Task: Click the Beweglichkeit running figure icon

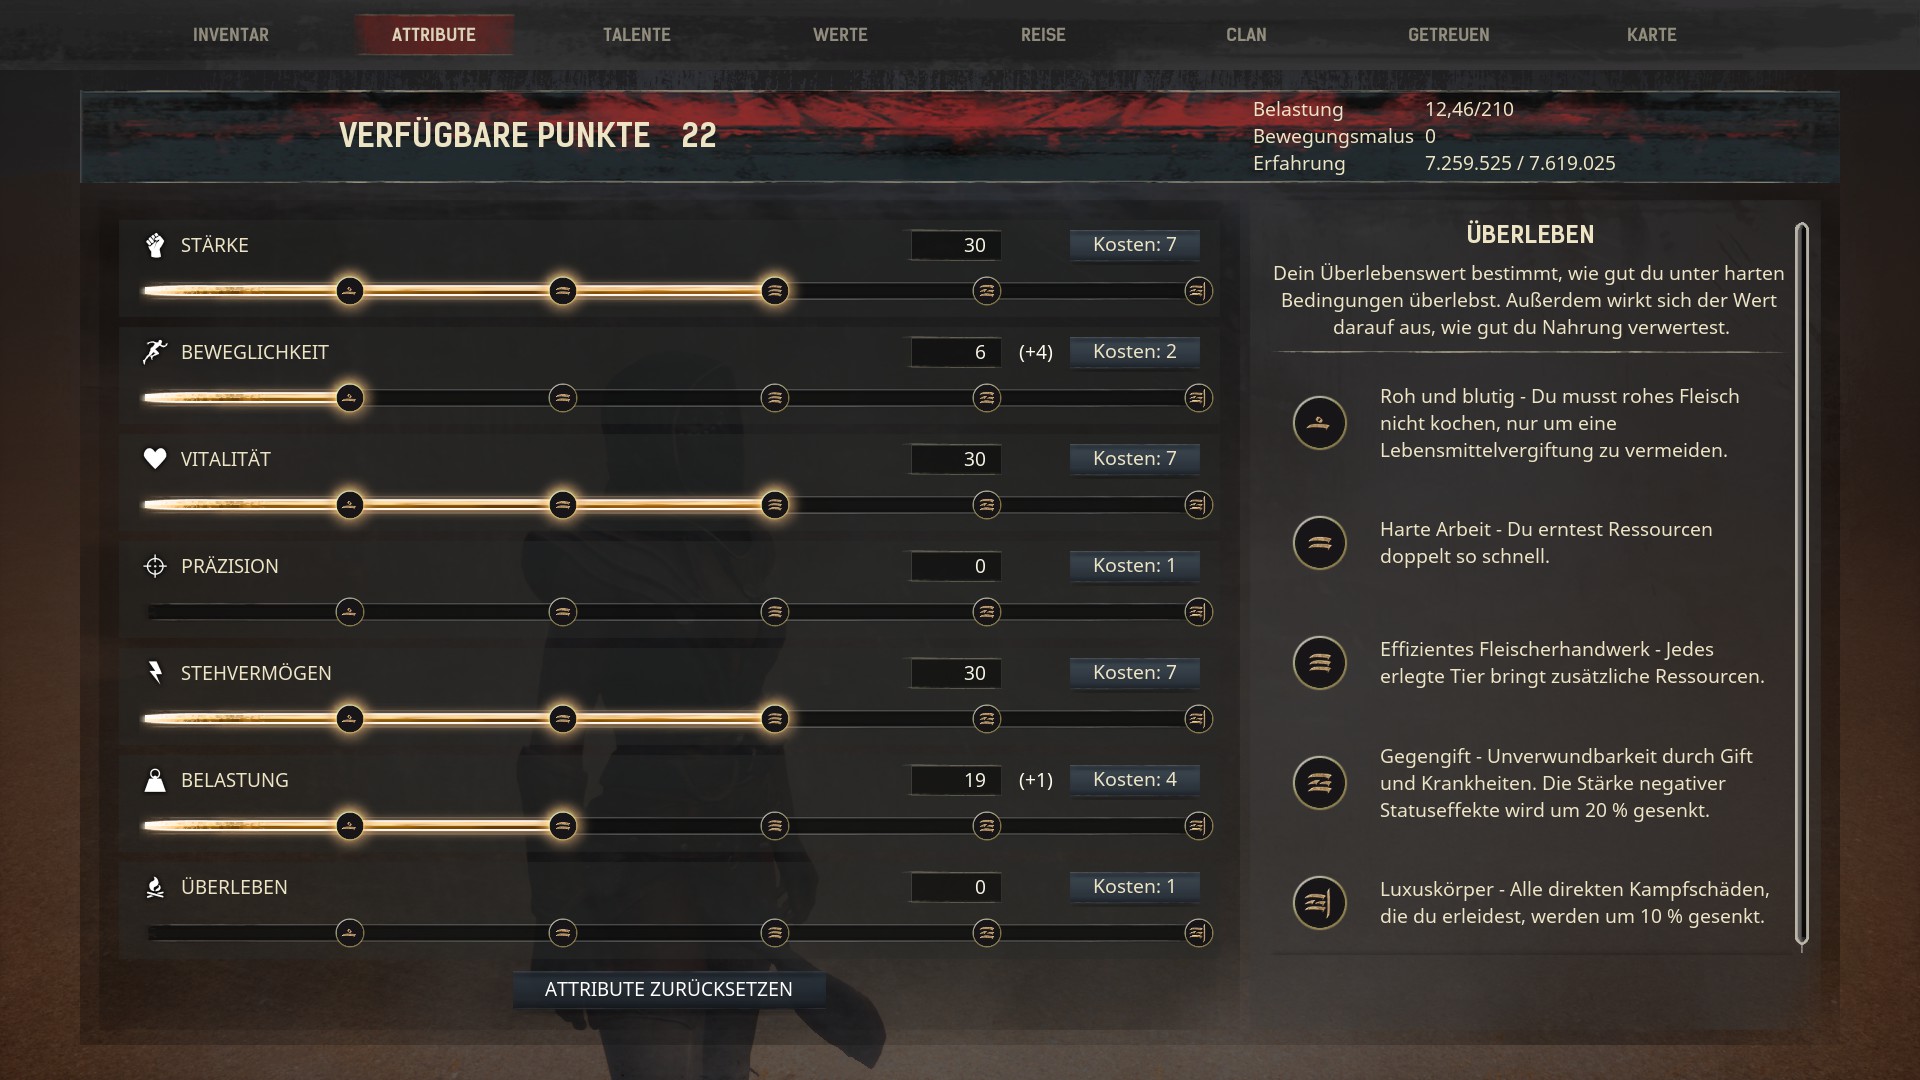Action: (155, 352)
